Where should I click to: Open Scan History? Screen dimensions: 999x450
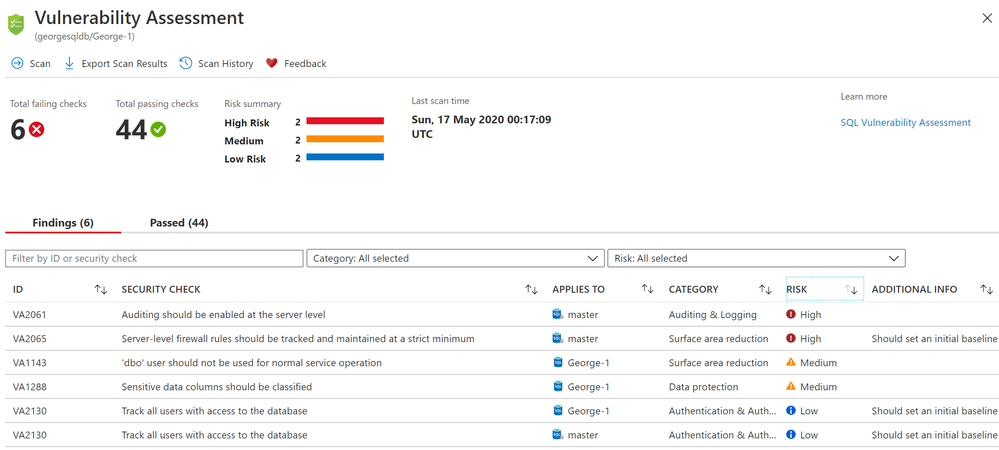217,64
